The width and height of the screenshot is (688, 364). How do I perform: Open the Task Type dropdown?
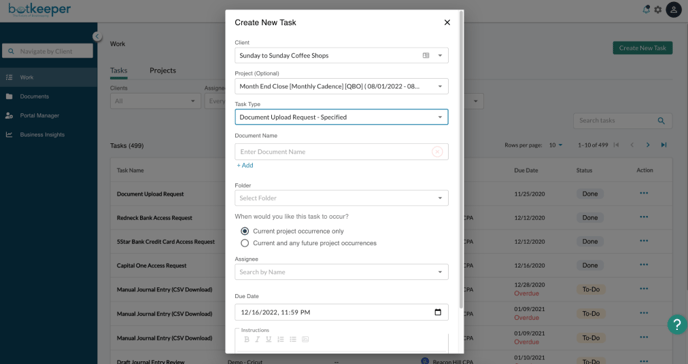pyautogui.click(x=341, y=117)
